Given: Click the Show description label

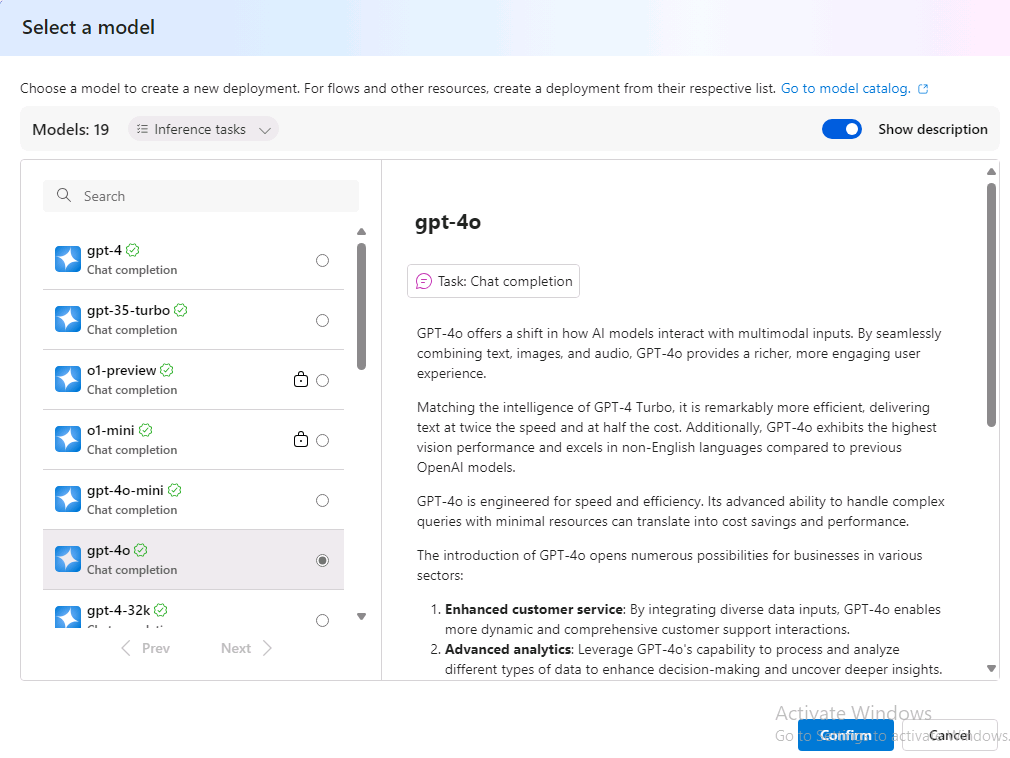Looking at the screenshot, I should (933, 129).
